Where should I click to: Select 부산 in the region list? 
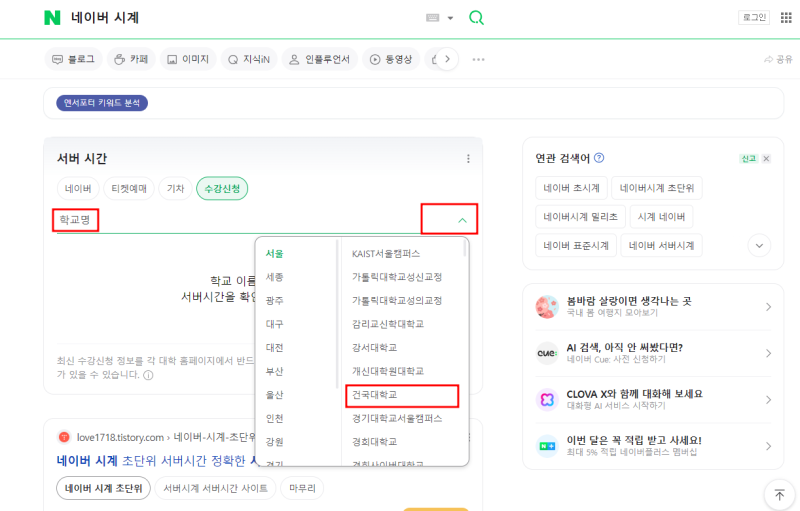[274, 371]
